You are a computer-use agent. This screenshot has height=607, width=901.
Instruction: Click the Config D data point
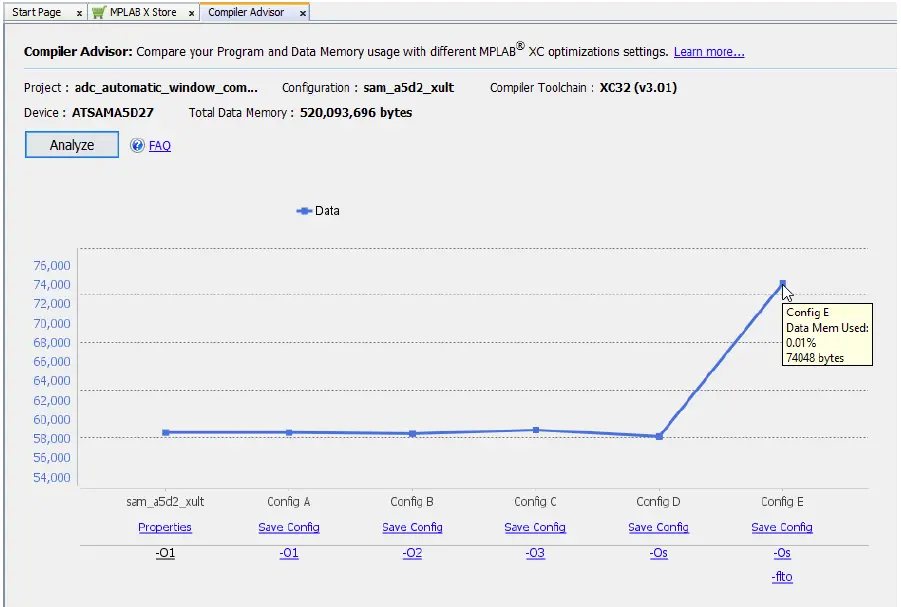(x=659, y=436)
